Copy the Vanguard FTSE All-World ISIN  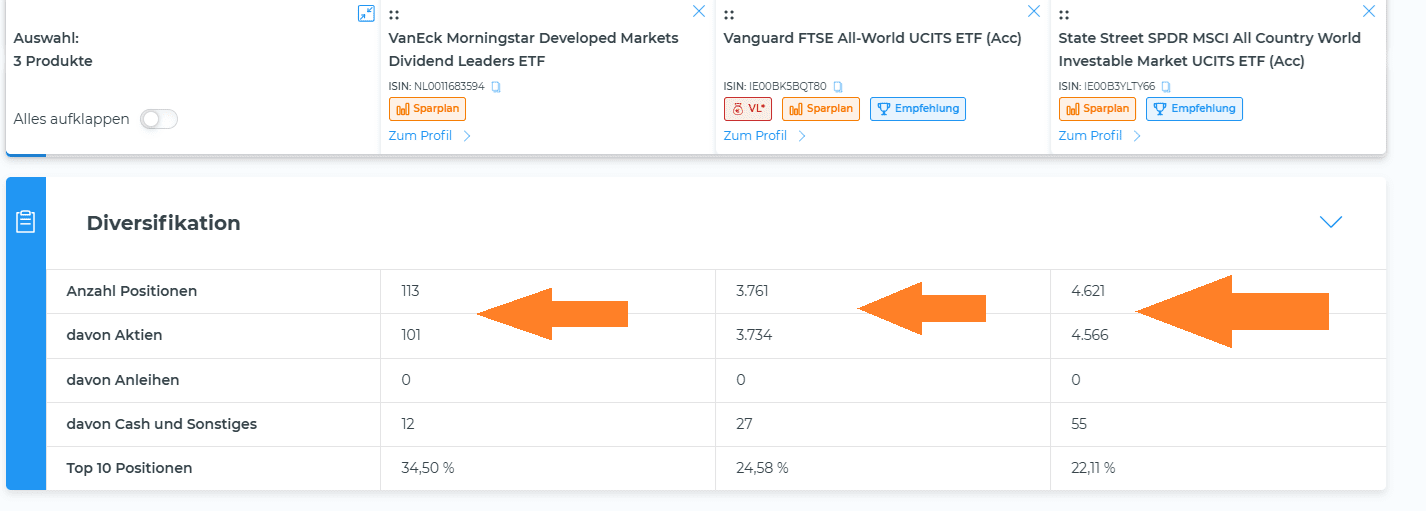(x=838, y=87)
